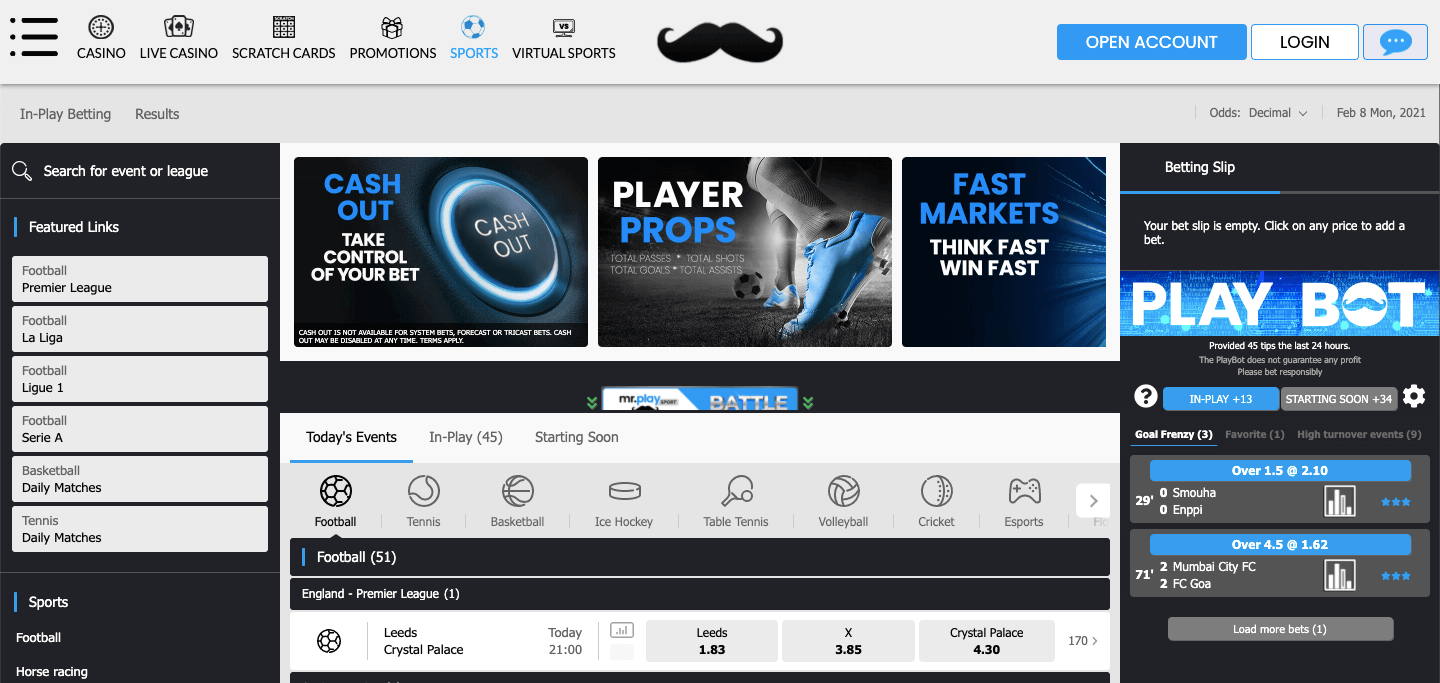This screenshot has width=1440, height=683.
Task: Click Load more bets (1)
Action: coord(1280,629)
